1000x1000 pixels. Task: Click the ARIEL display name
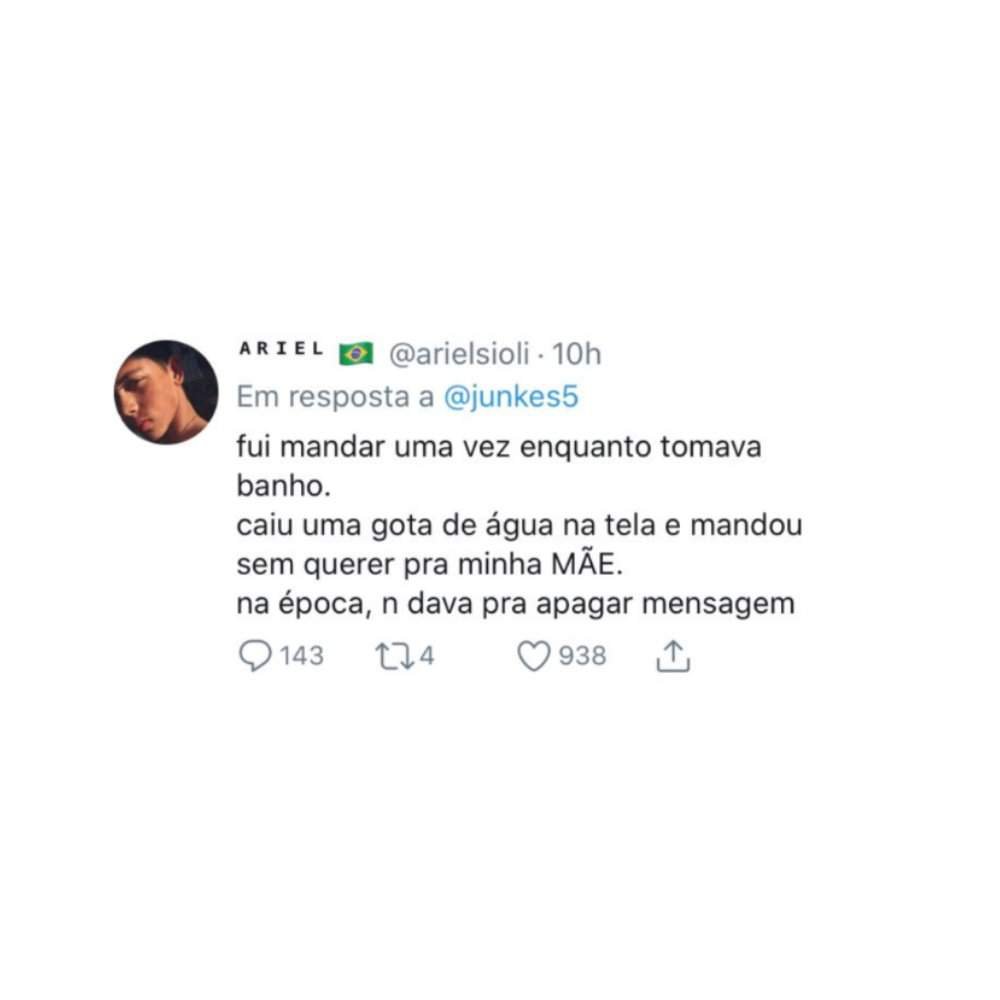coord(281,349)
